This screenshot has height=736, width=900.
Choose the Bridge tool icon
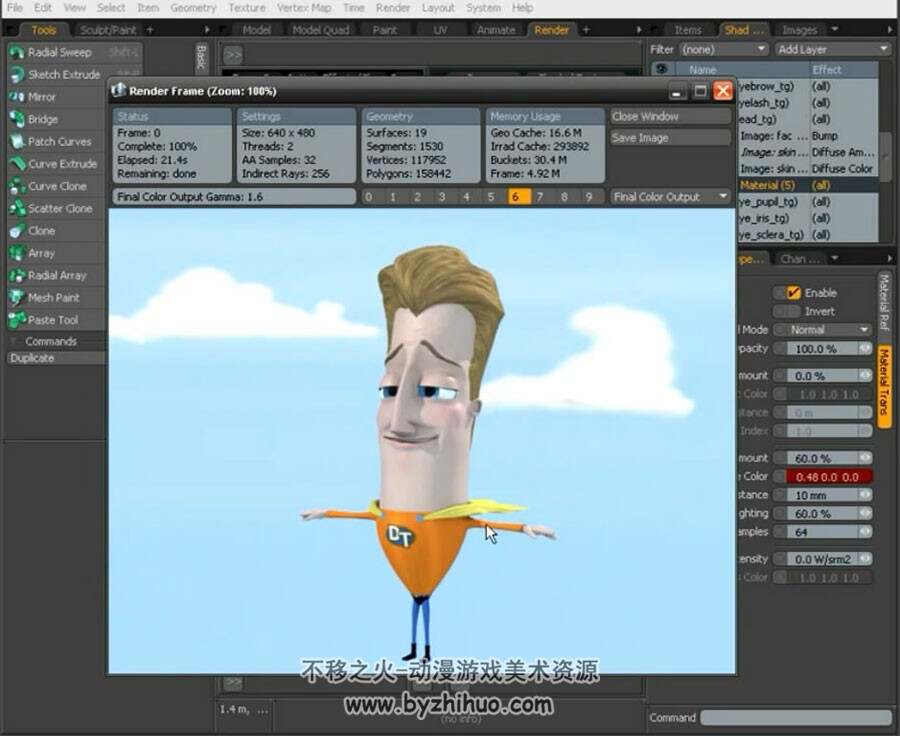(x=17, y=119)
